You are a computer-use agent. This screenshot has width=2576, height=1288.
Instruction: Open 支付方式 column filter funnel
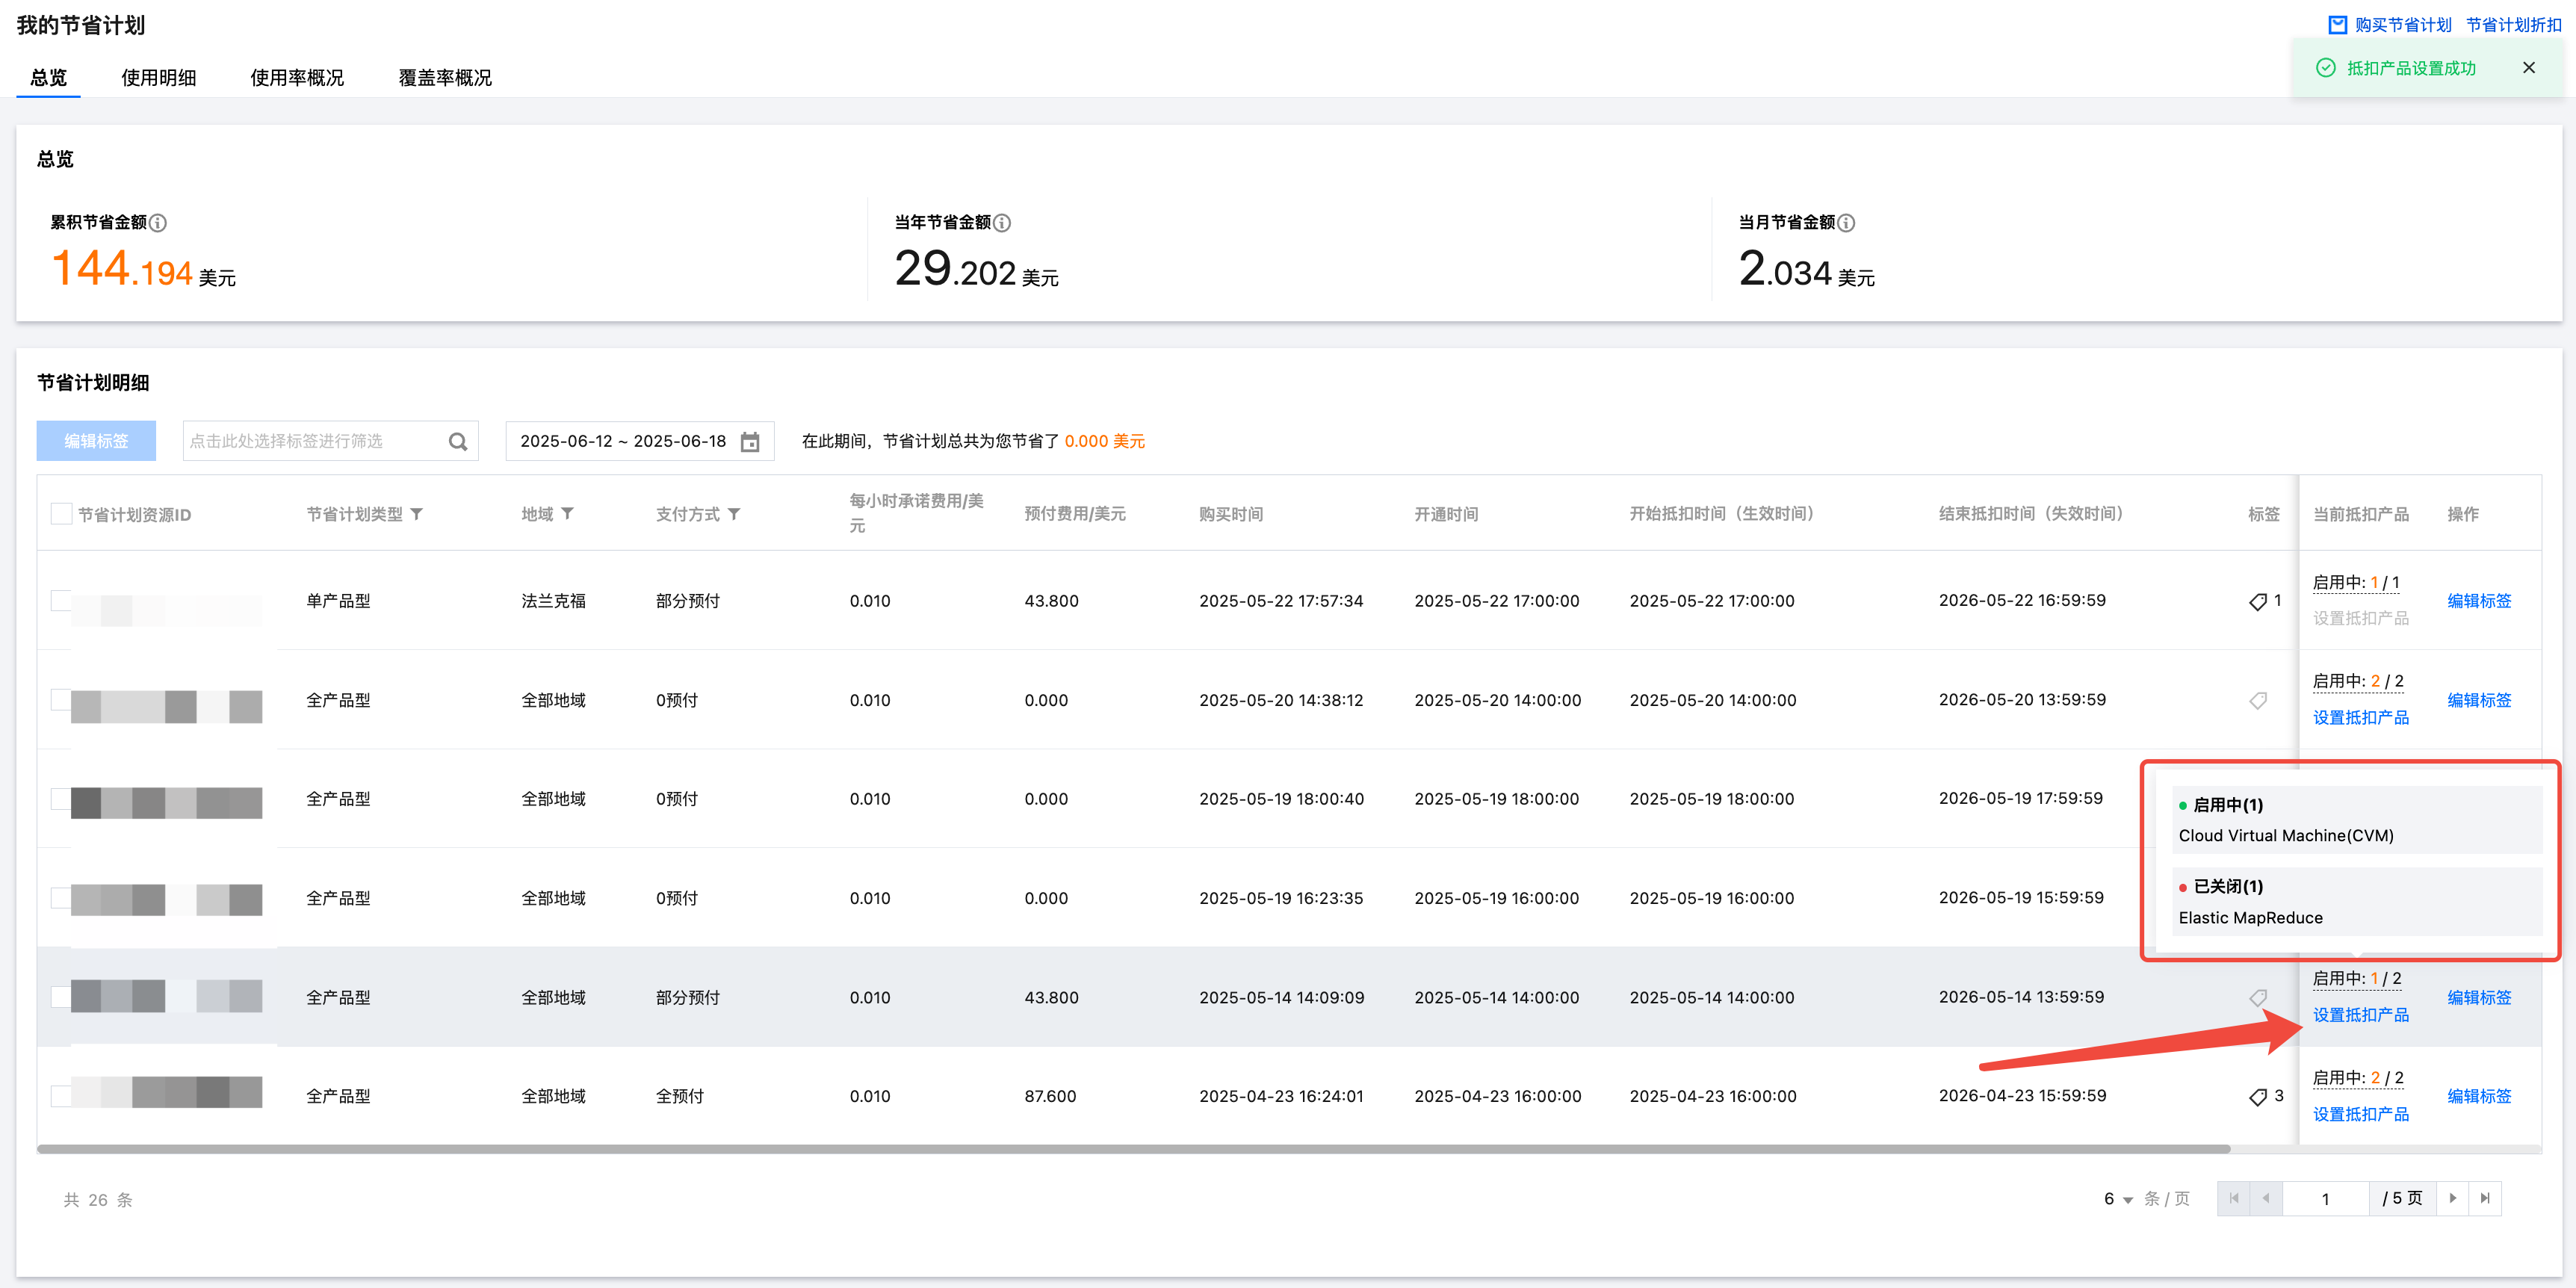coord(734,514)
